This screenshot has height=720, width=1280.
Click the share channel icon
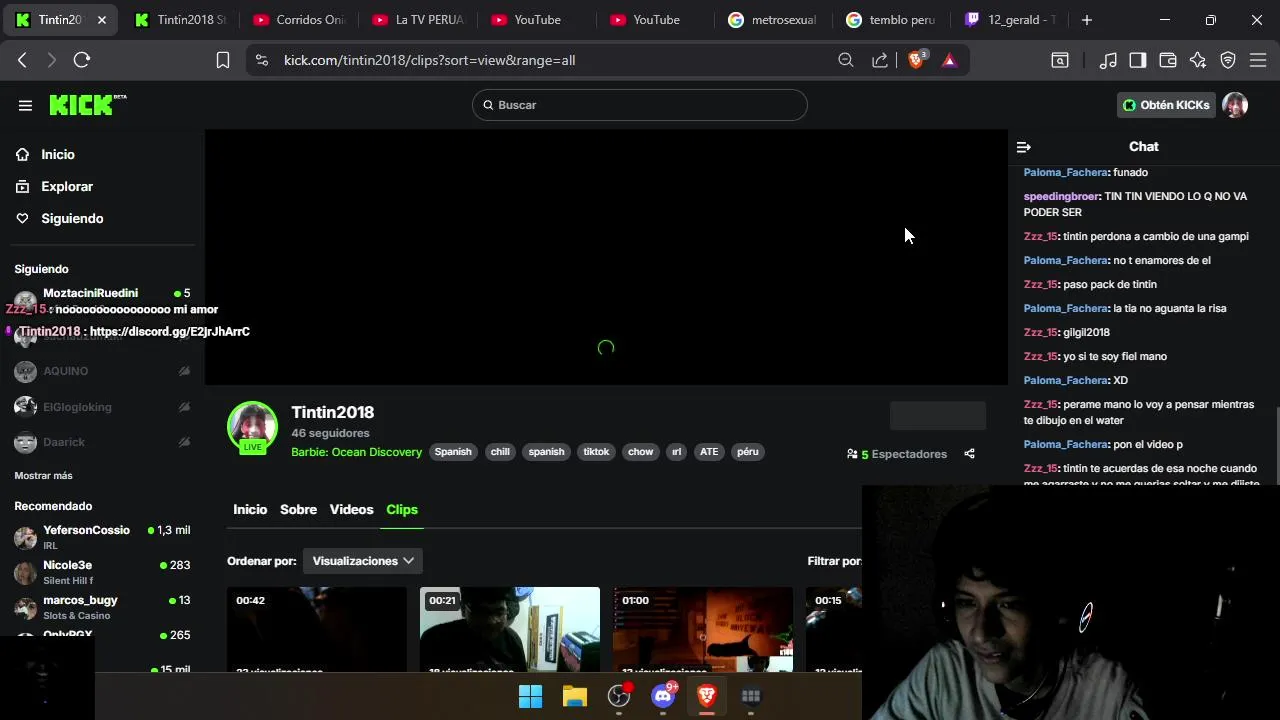coord(969,454)
